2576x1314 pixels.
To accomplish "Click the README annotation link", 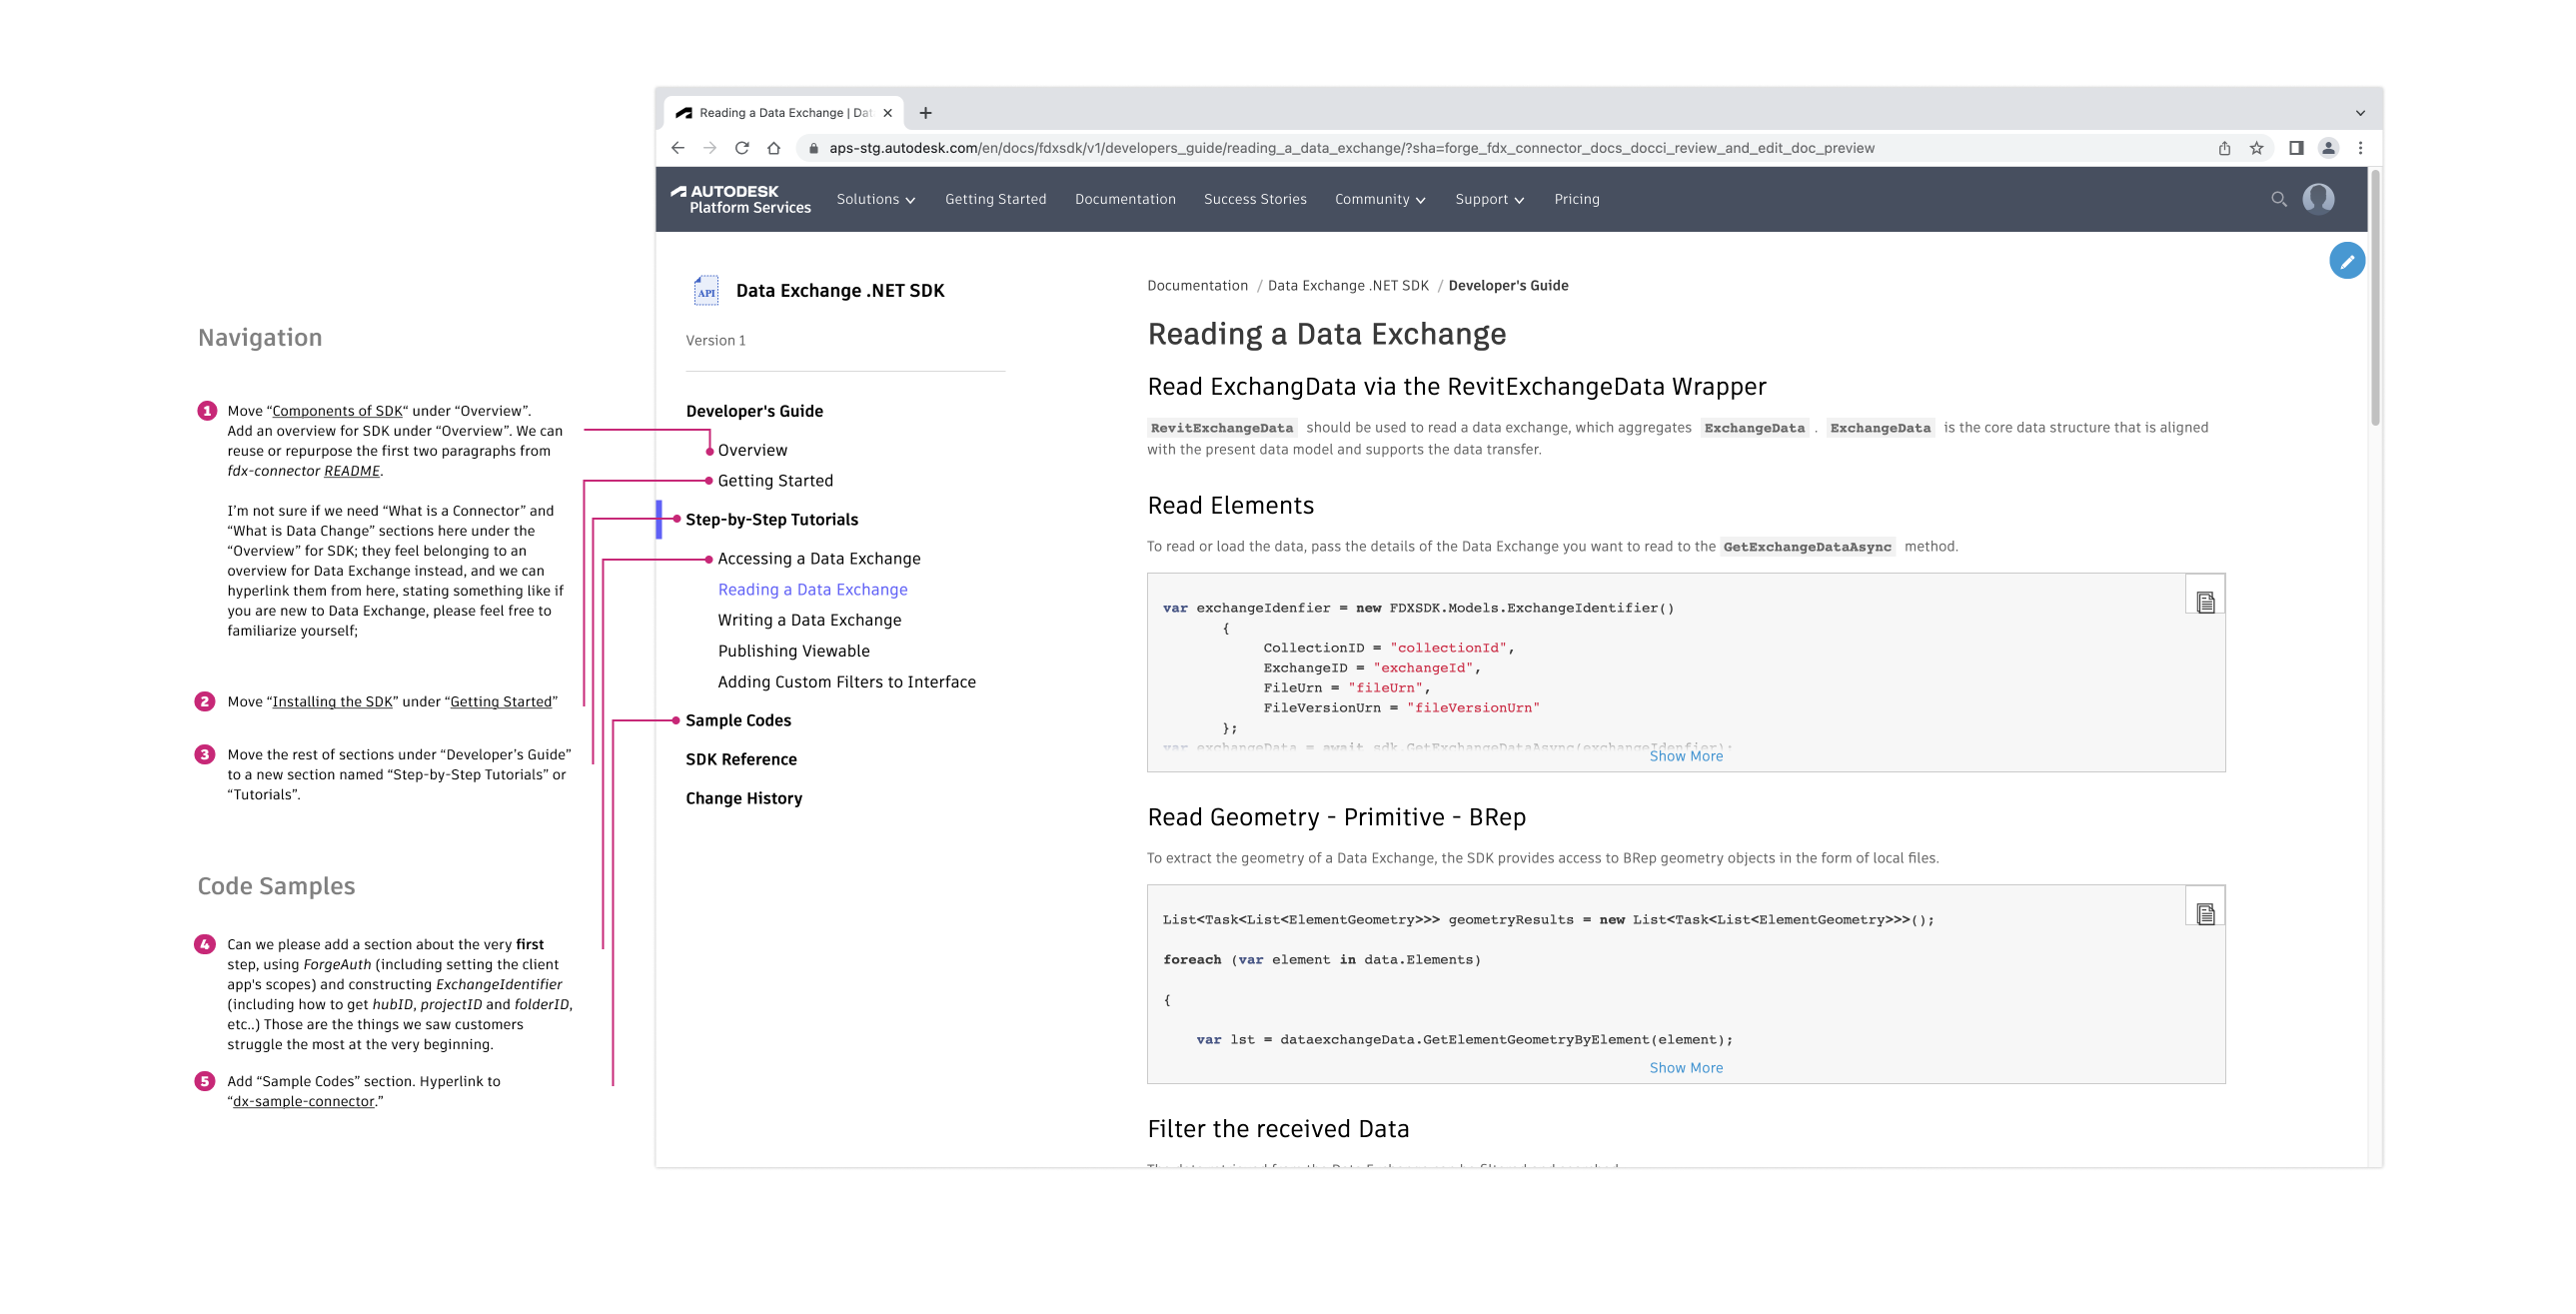I will (352, 471).
